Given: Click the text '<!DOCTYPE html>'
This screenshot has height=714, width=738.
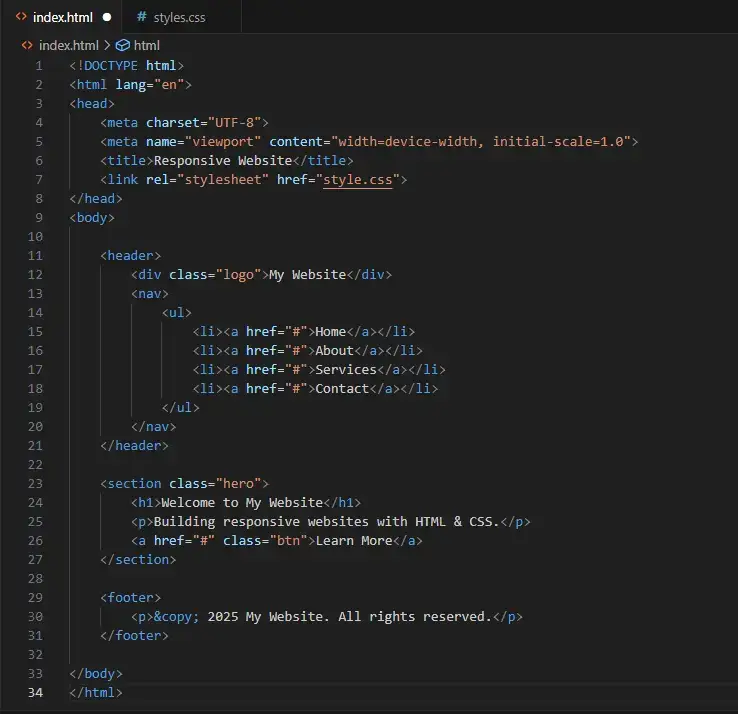Looking at the screenshot, I should (127, 66).
